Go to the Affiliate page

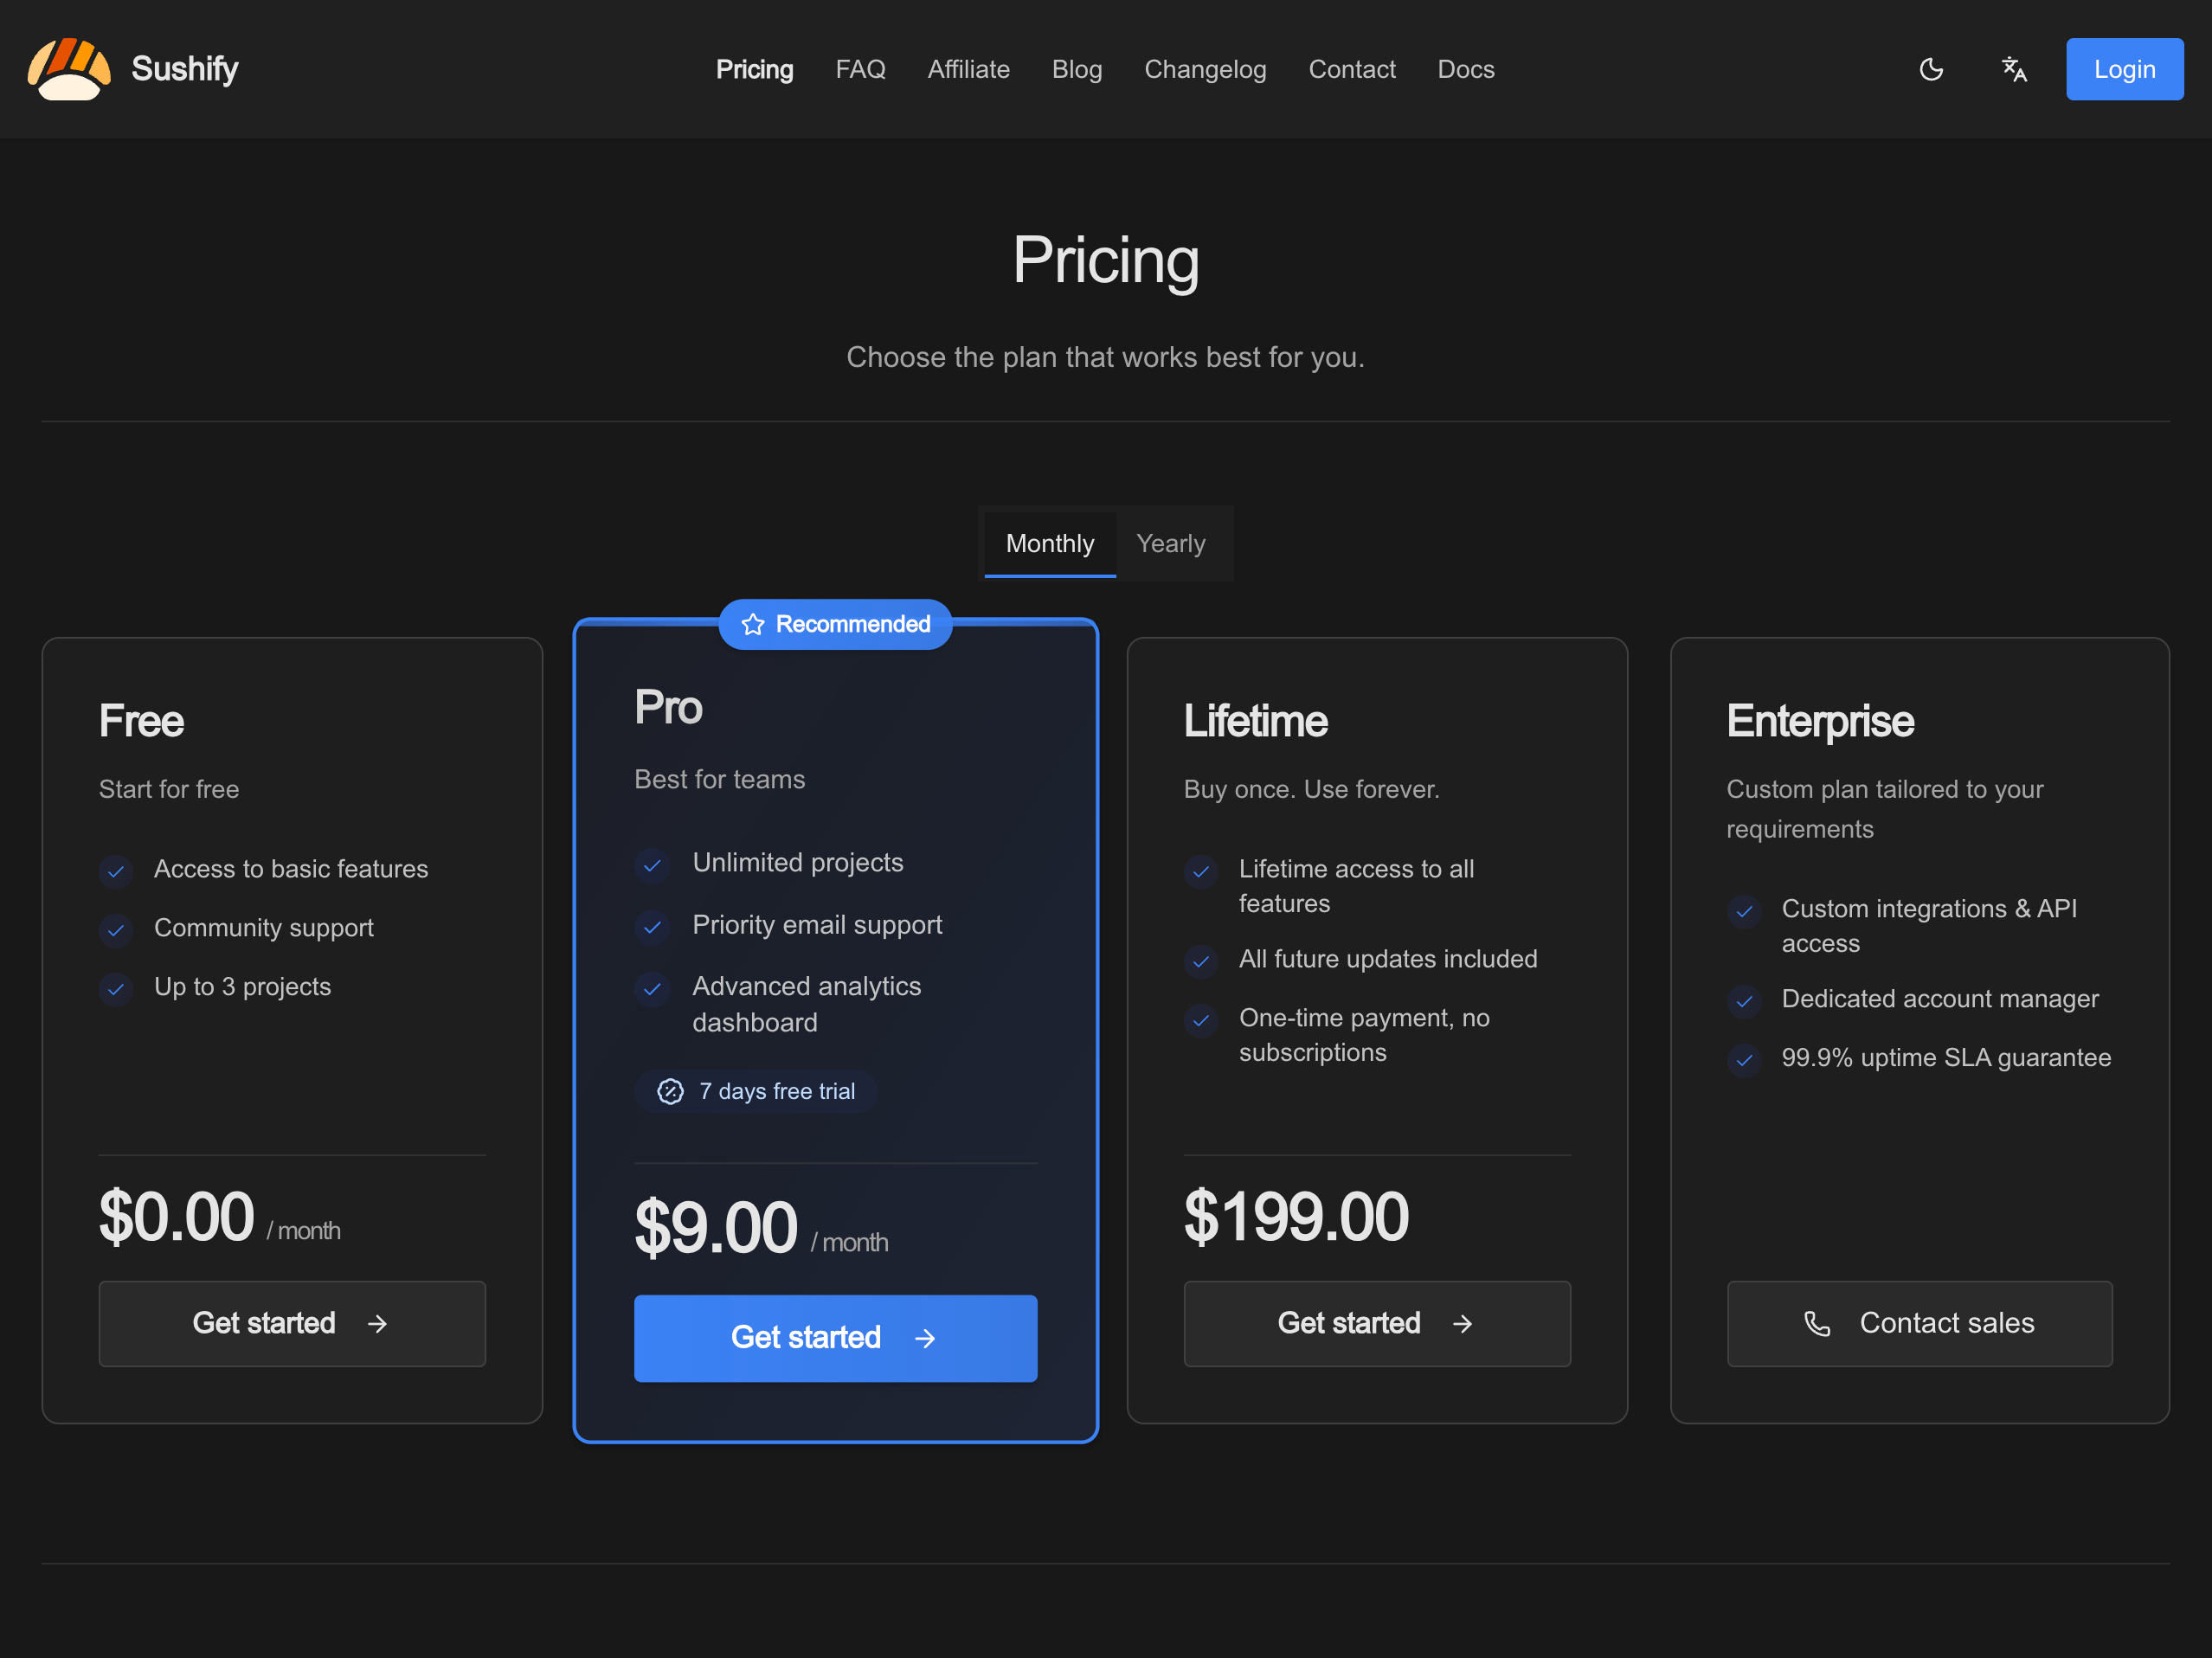pos(968,69)
